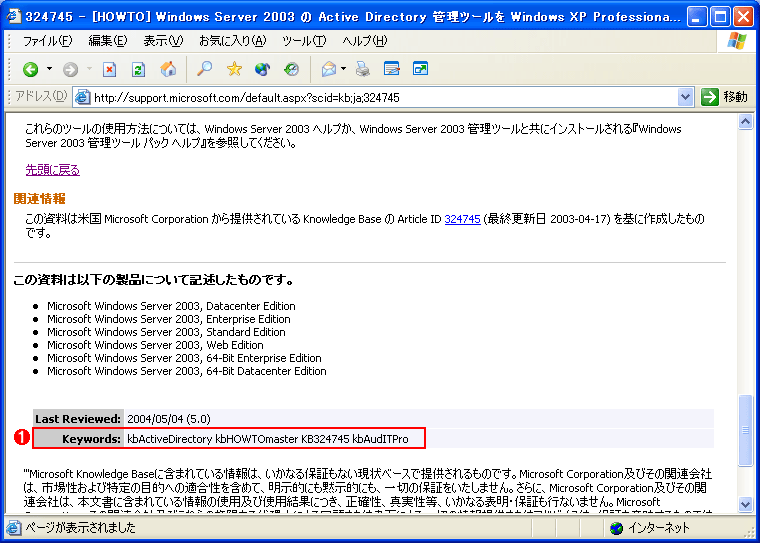
Task: Open the Article ID 324745 link
Action: [x=462, y=219]
